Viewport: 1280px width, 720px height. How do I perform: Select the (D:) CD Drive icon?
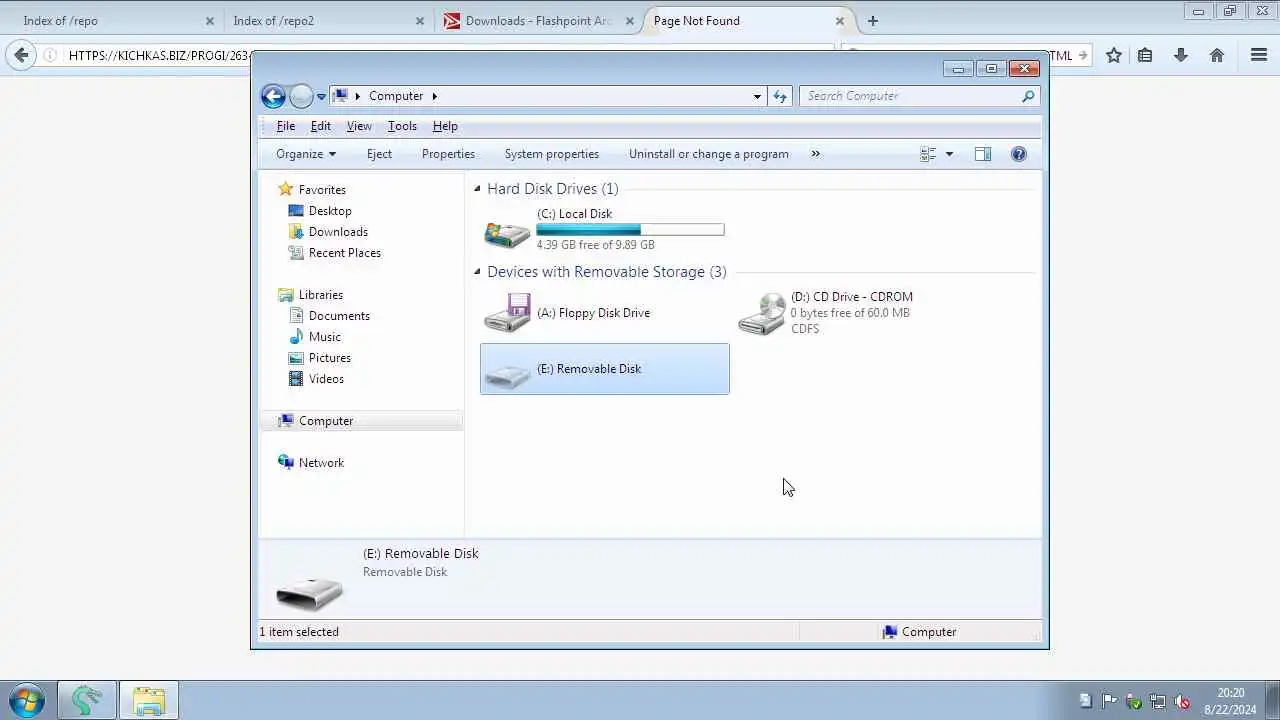pos(762,313)
